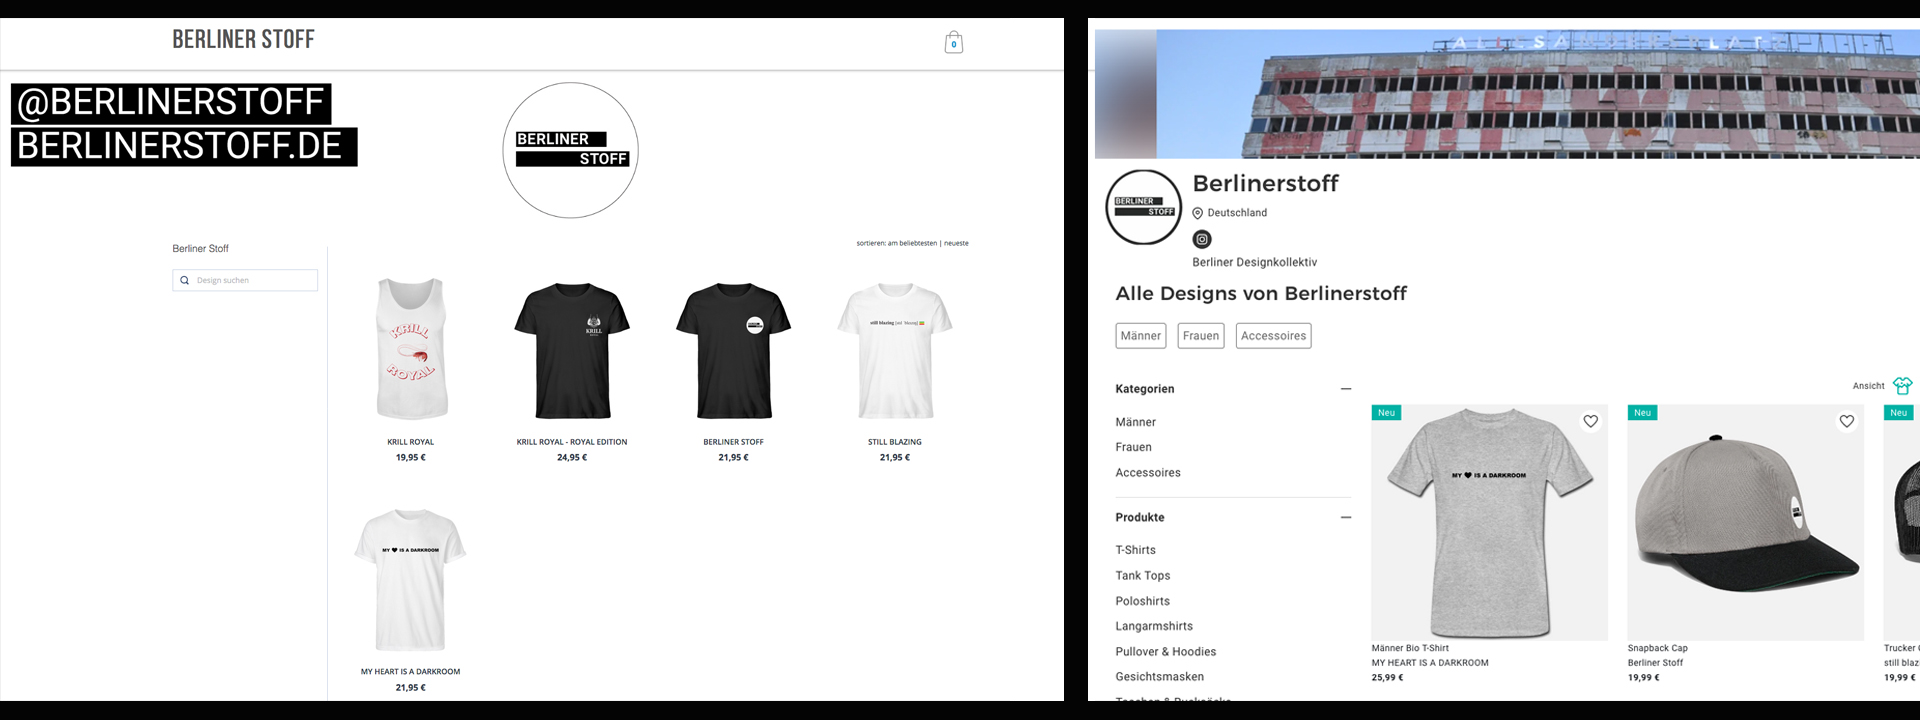Click the STILL BLAZING product title

pos(895,442)
